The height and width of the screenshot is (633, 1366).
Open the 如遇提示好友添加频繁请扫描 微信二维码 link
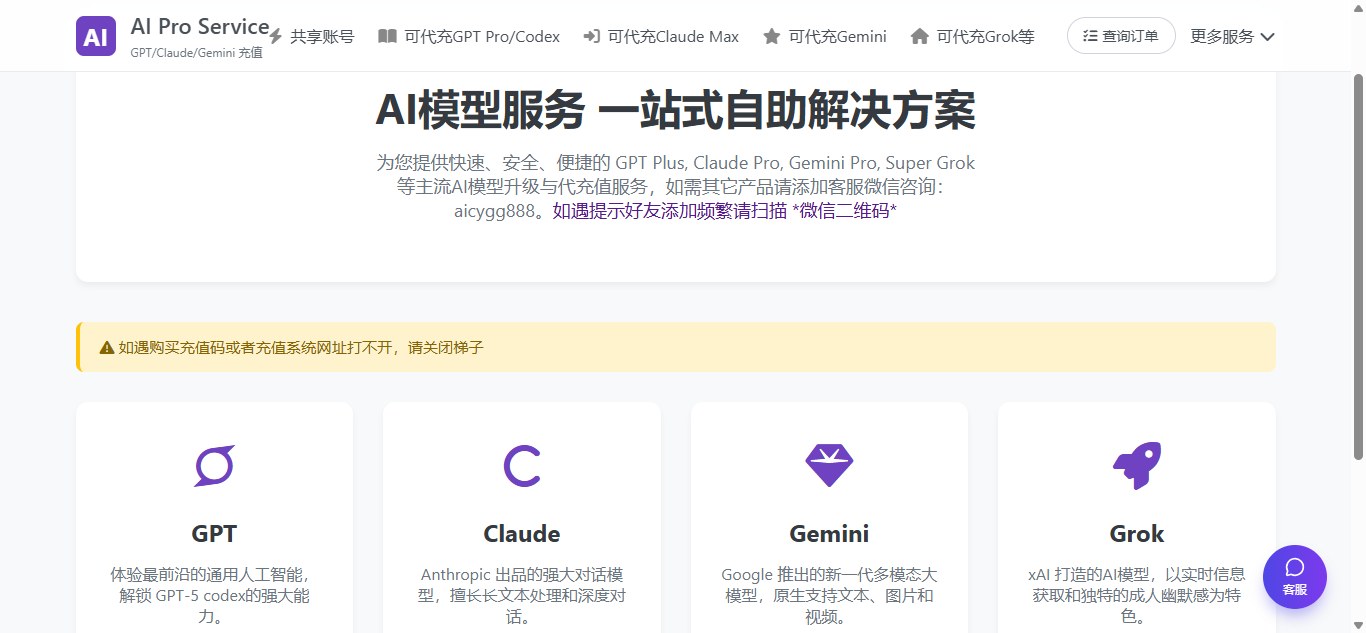(x=724, y=211)
